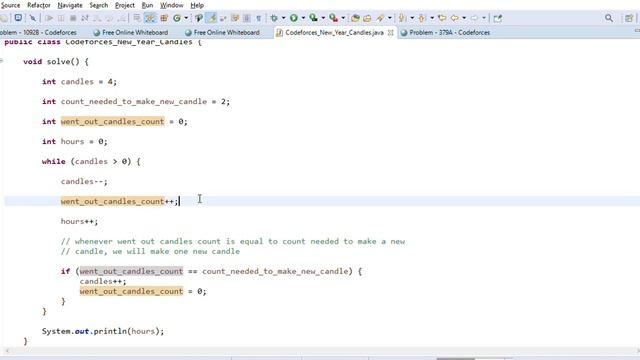Click the Open Perspective icon
Screen dimensions: 640x360
[x=629, y=18]
